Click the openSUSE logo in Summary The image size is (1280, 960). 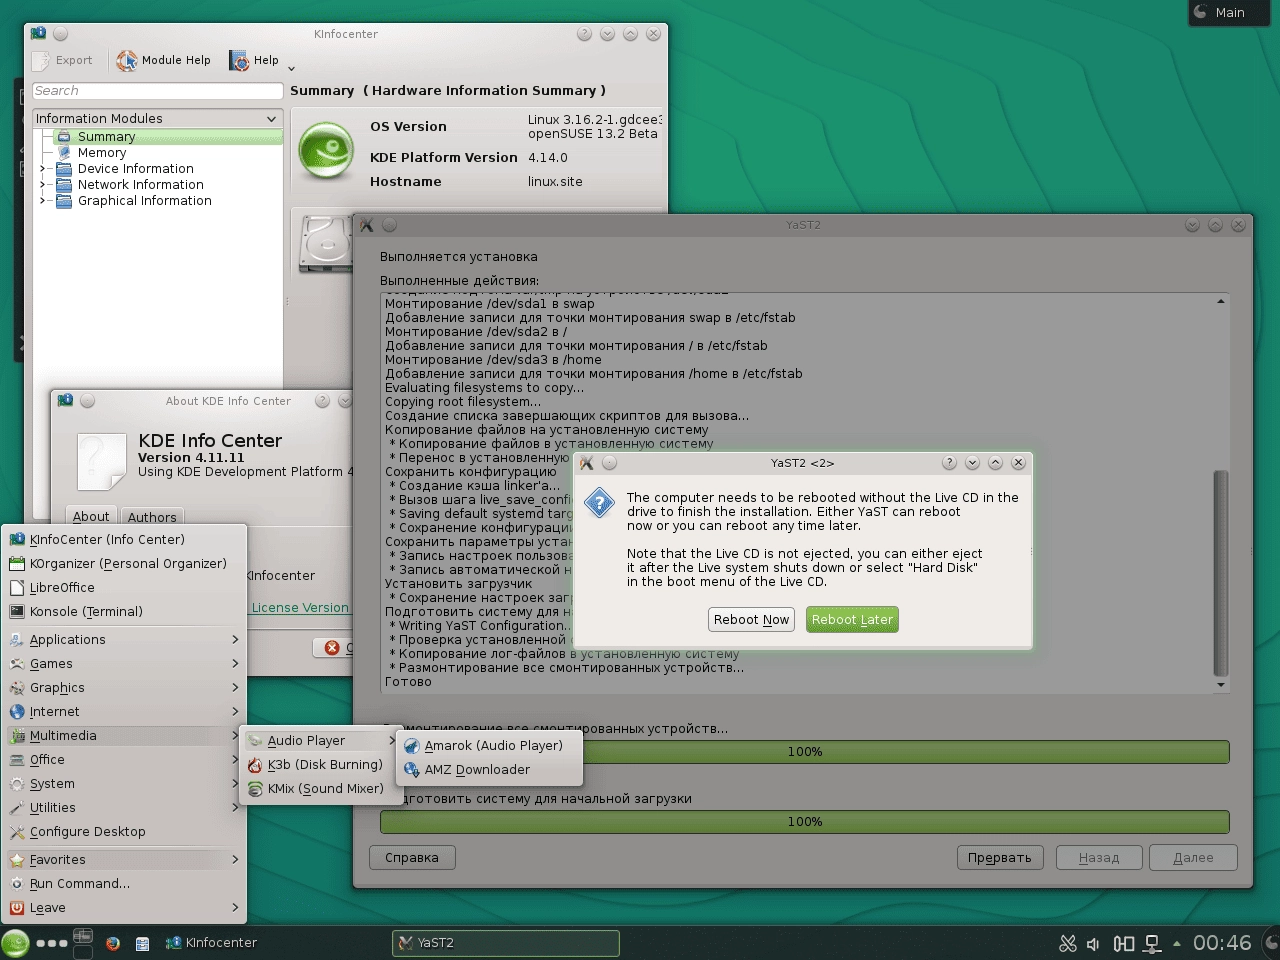[327, 151]
